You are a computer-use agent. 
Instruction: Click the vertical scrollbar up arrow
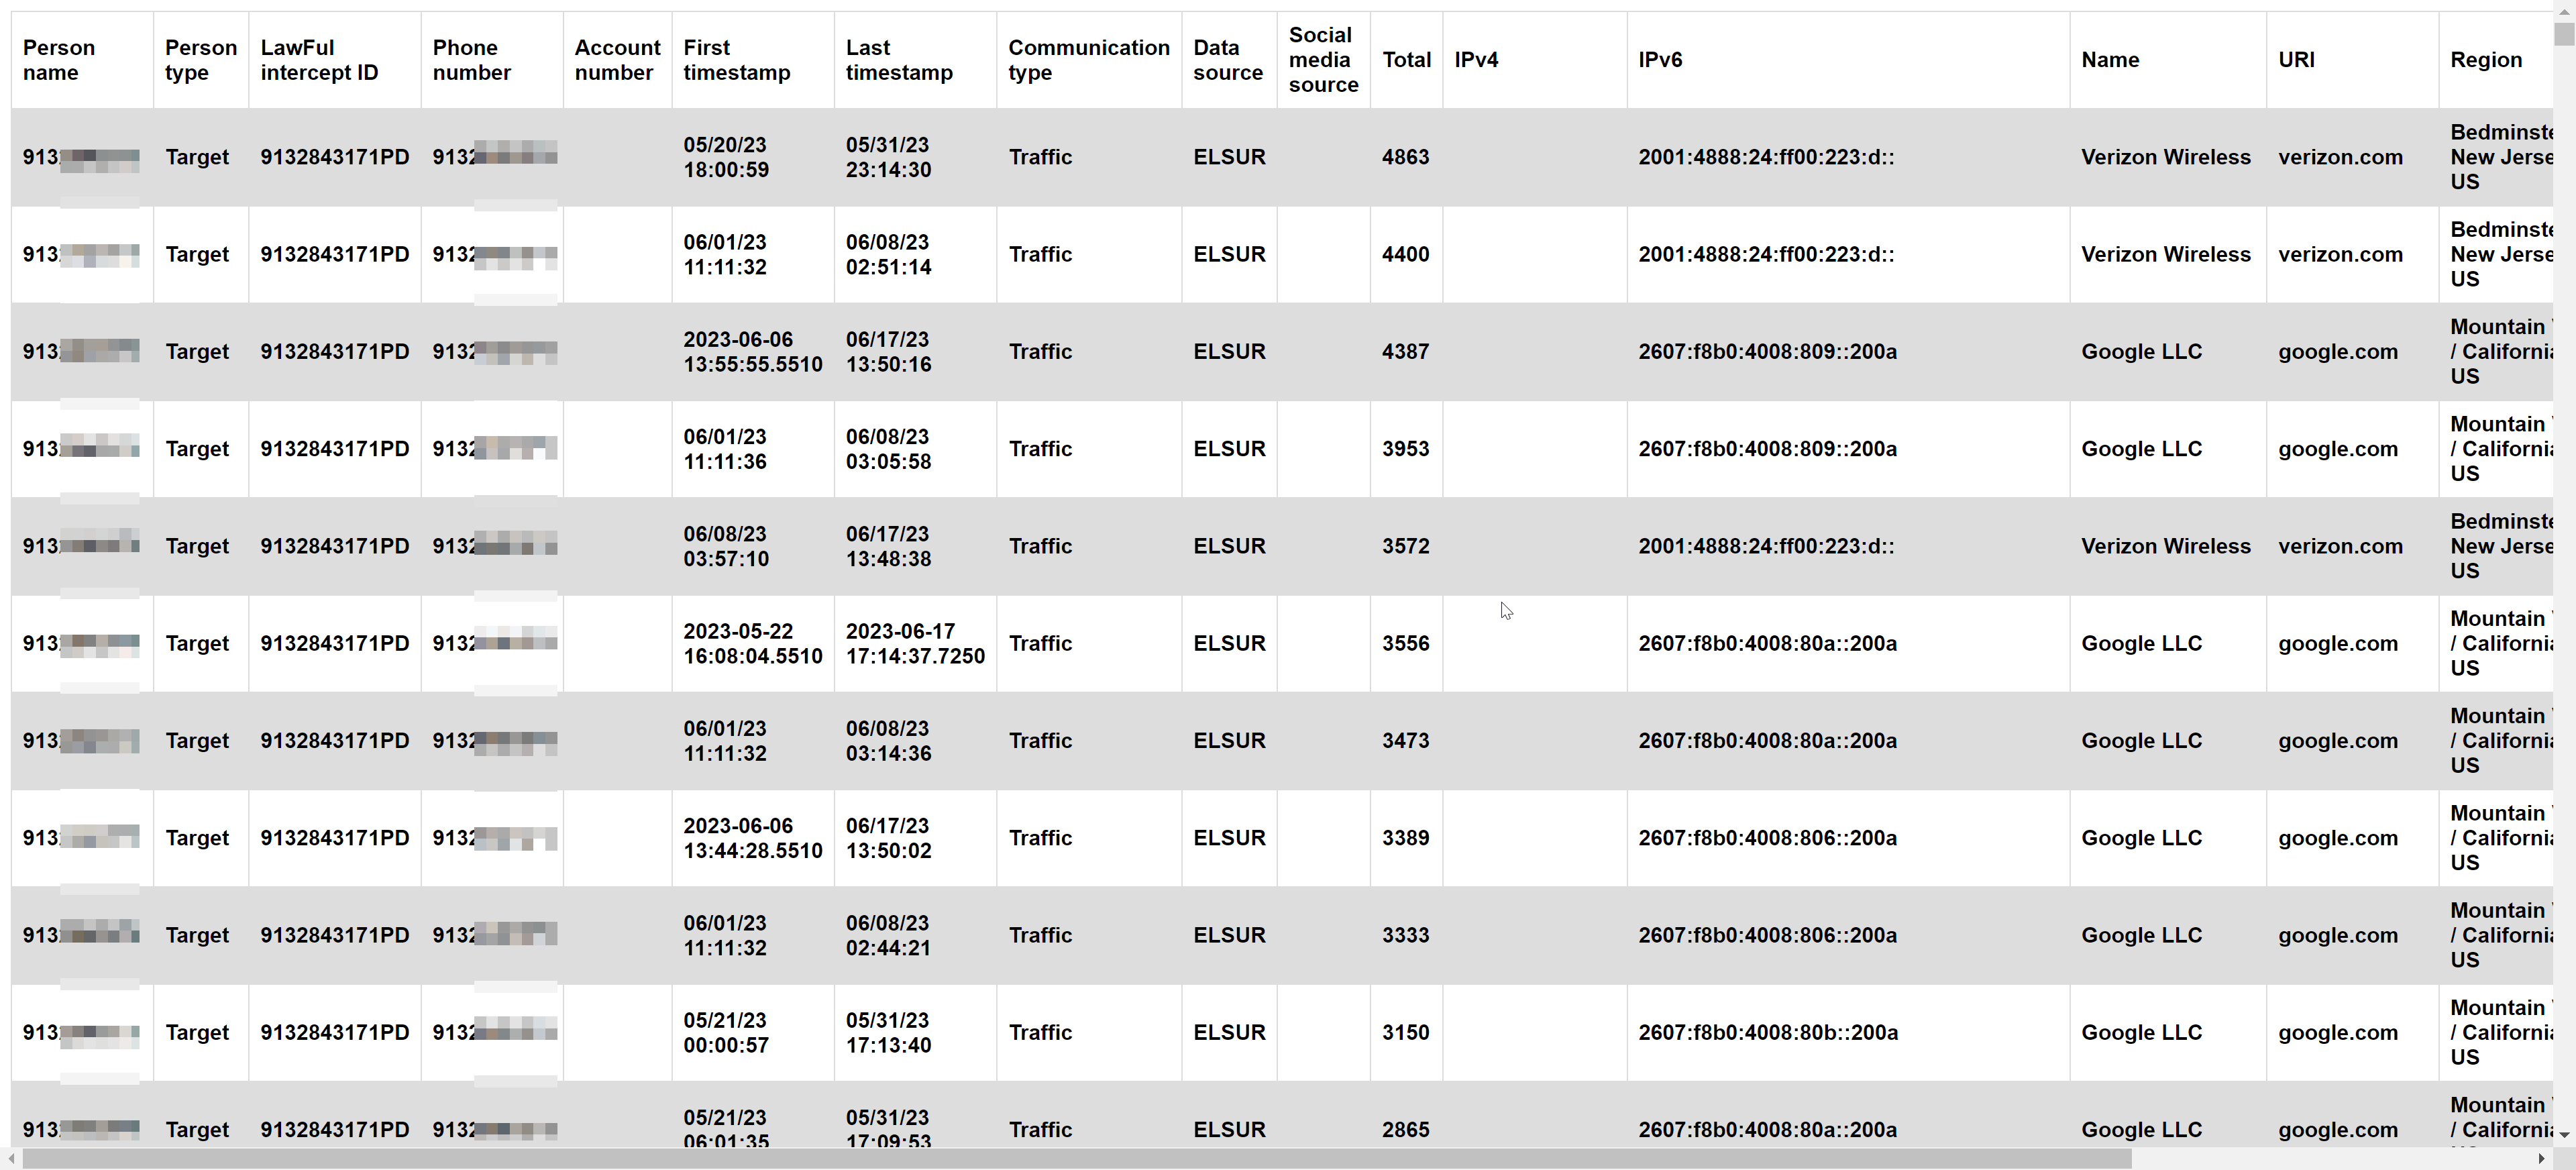click(2564, 9)
